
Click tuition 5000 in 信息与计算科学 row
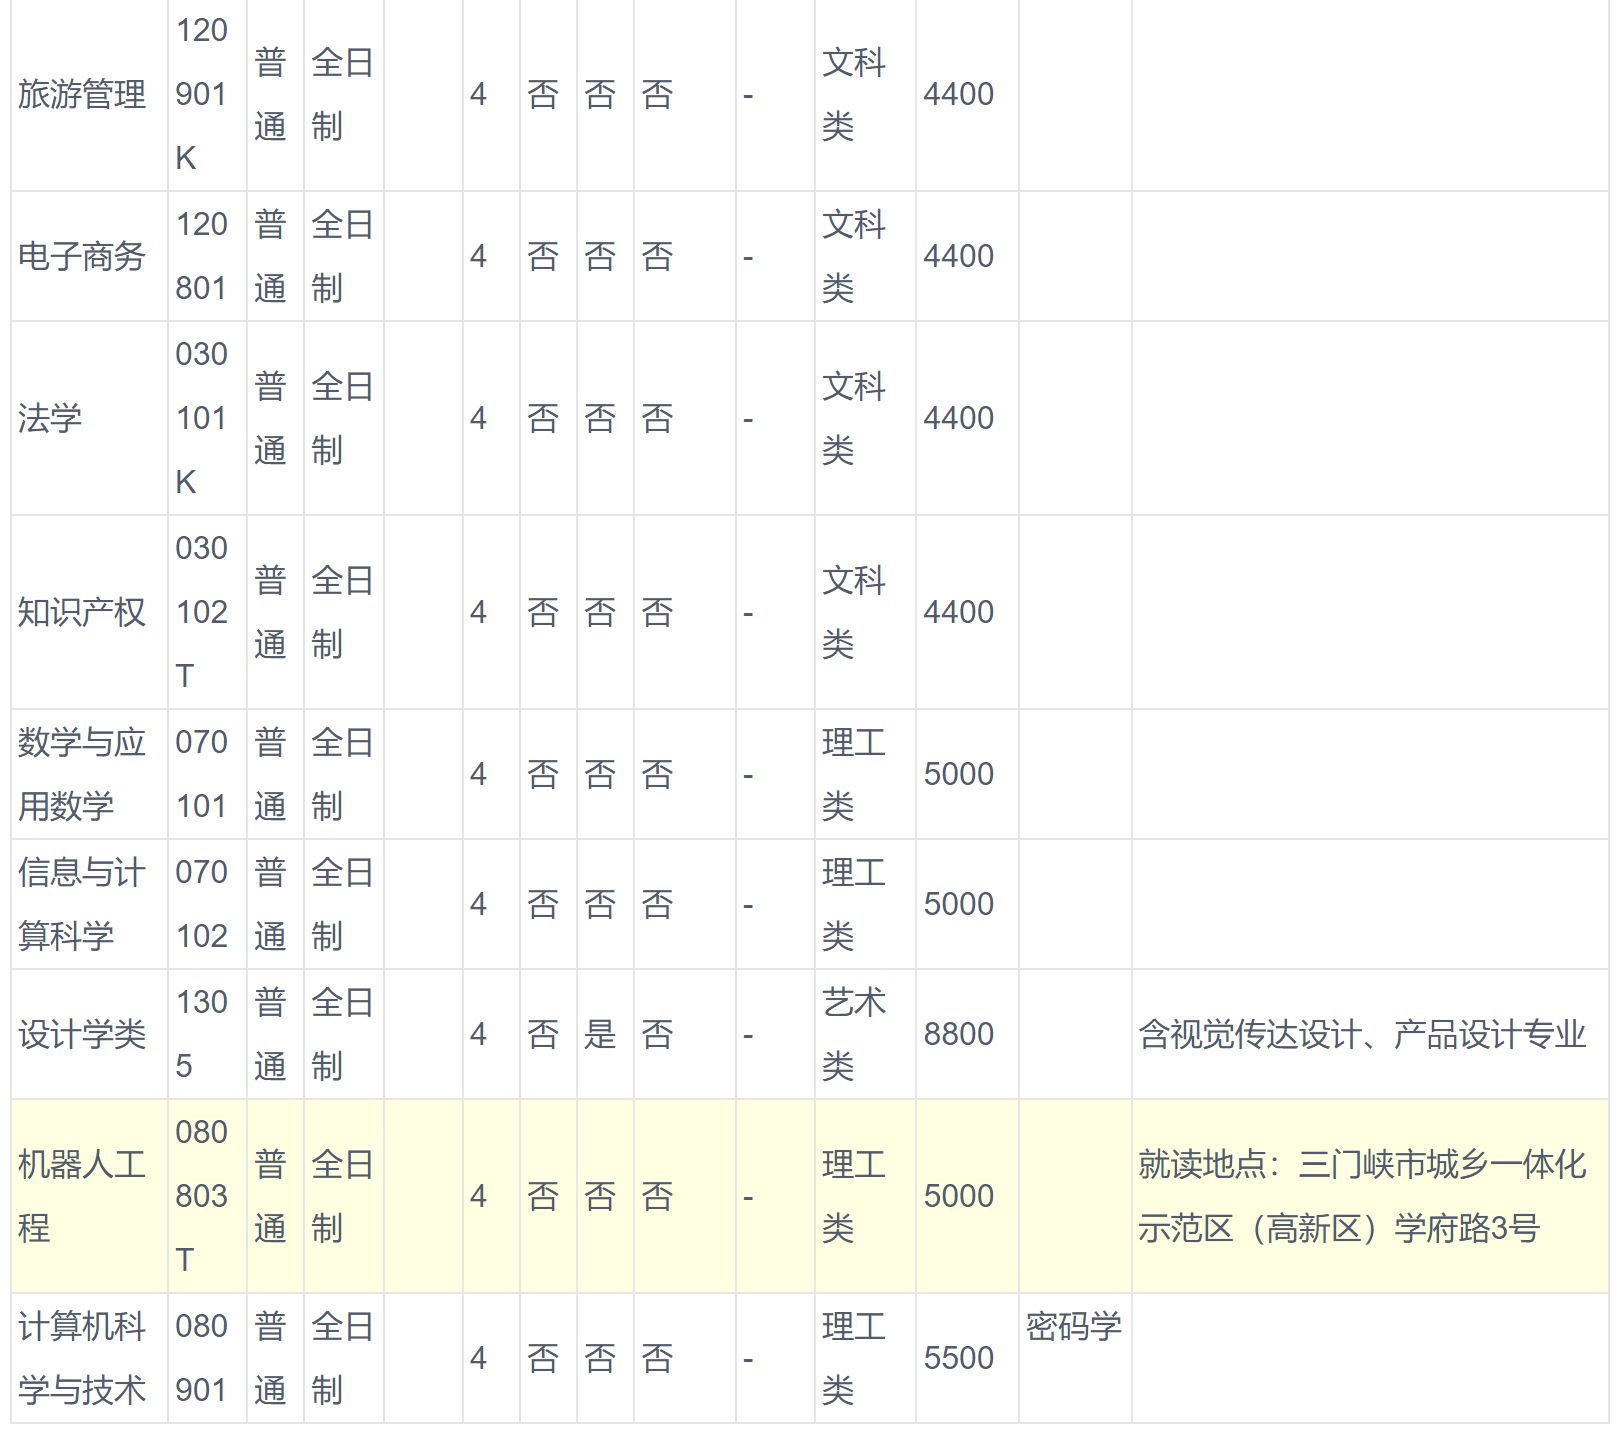[x=958, y=905]
